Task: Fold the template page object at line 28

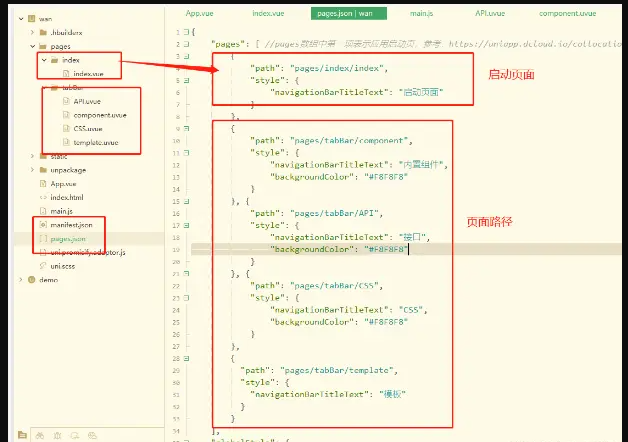Action: coord(187,358)
